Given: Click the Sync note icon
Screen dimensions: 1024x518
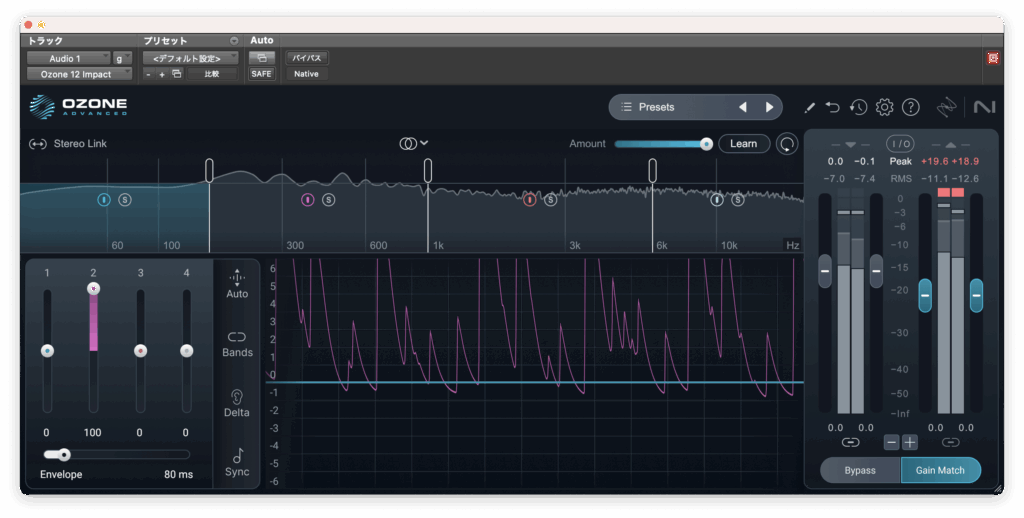Looking at the screenshot, I should 237,462.
